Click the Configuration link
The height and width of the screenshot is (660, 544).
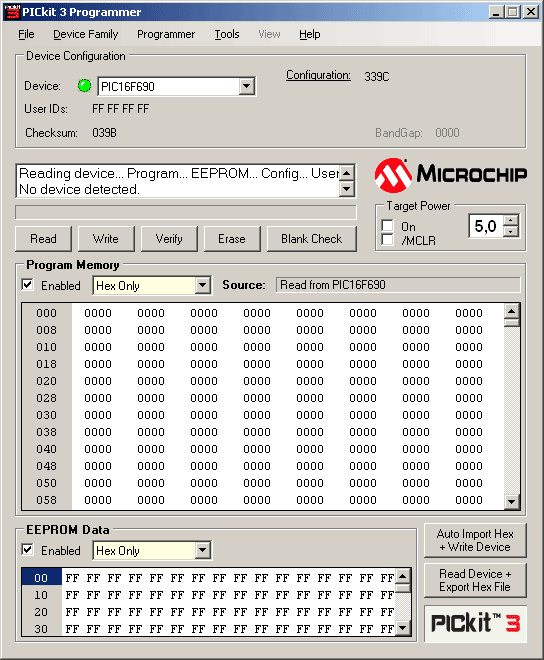(318, 75)
